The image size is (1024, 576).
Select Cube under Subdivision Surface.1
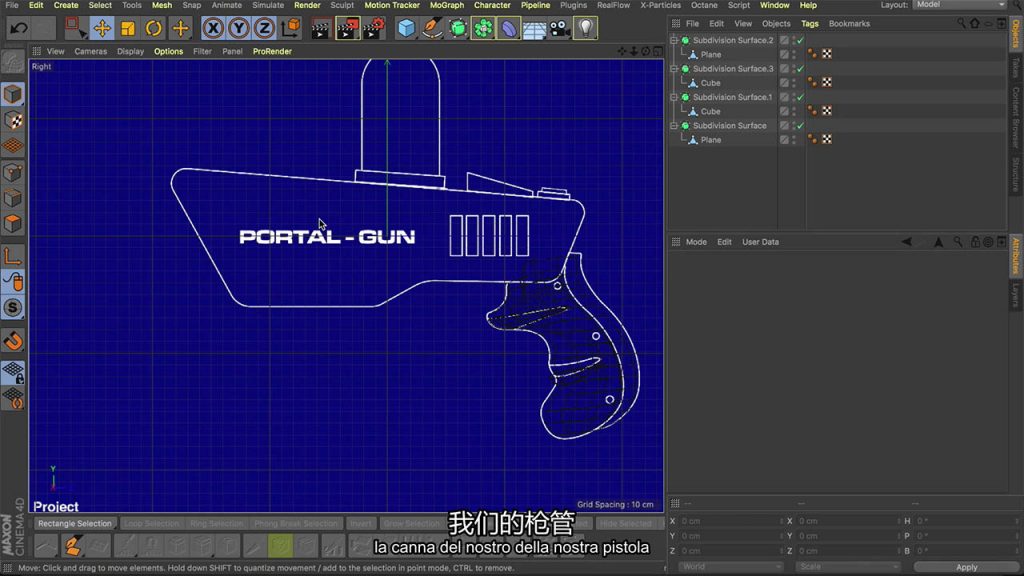click(x=711, y=112)
